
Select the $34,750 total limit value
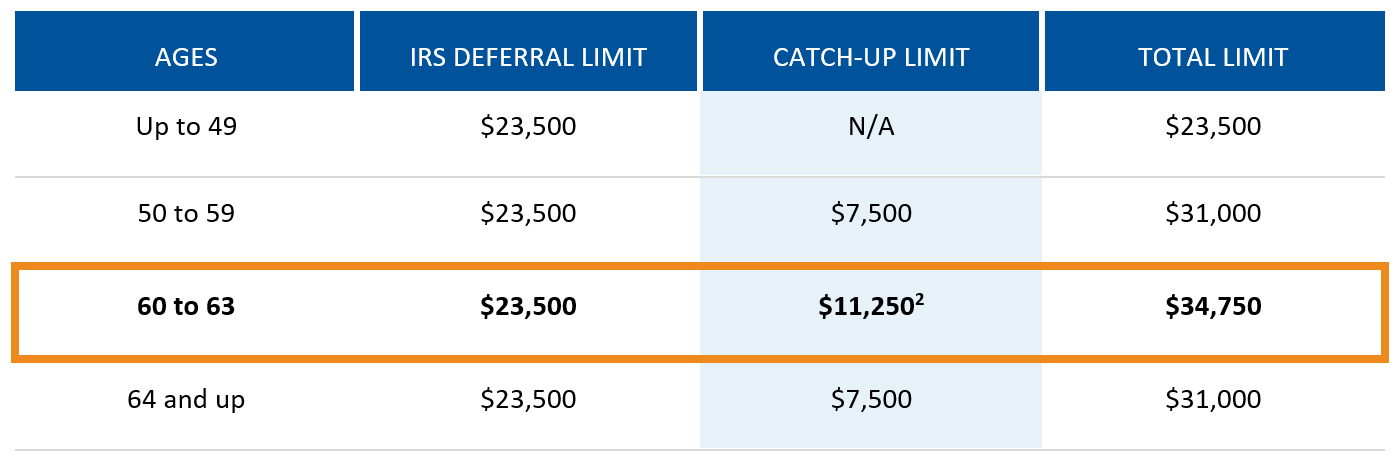(1213, 306)
